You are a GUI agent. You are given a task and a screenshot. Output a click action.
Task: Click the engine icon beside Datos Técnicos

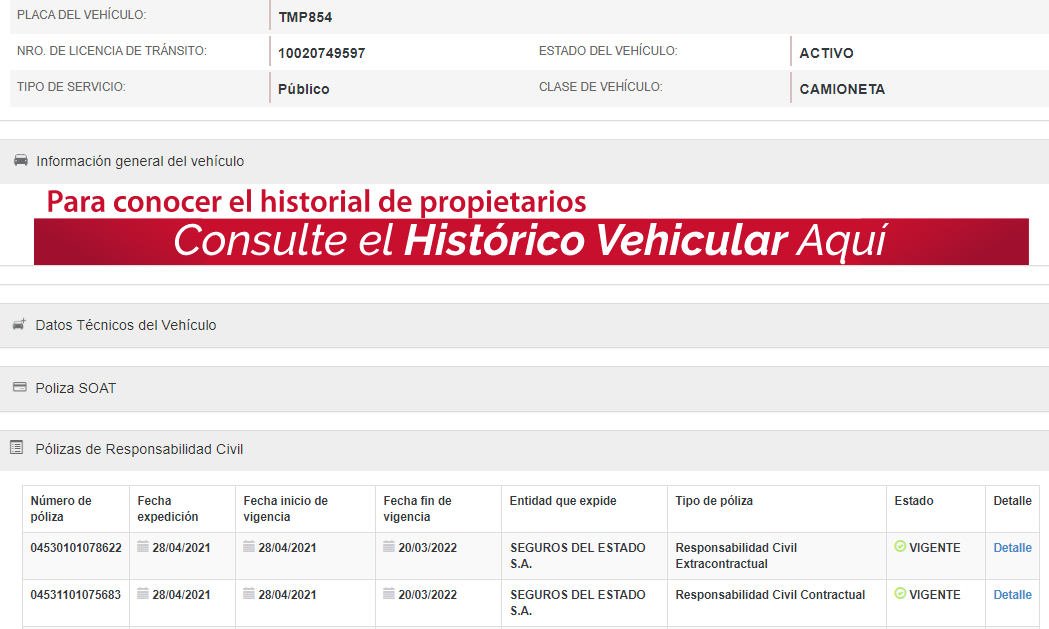coord(19,325)
